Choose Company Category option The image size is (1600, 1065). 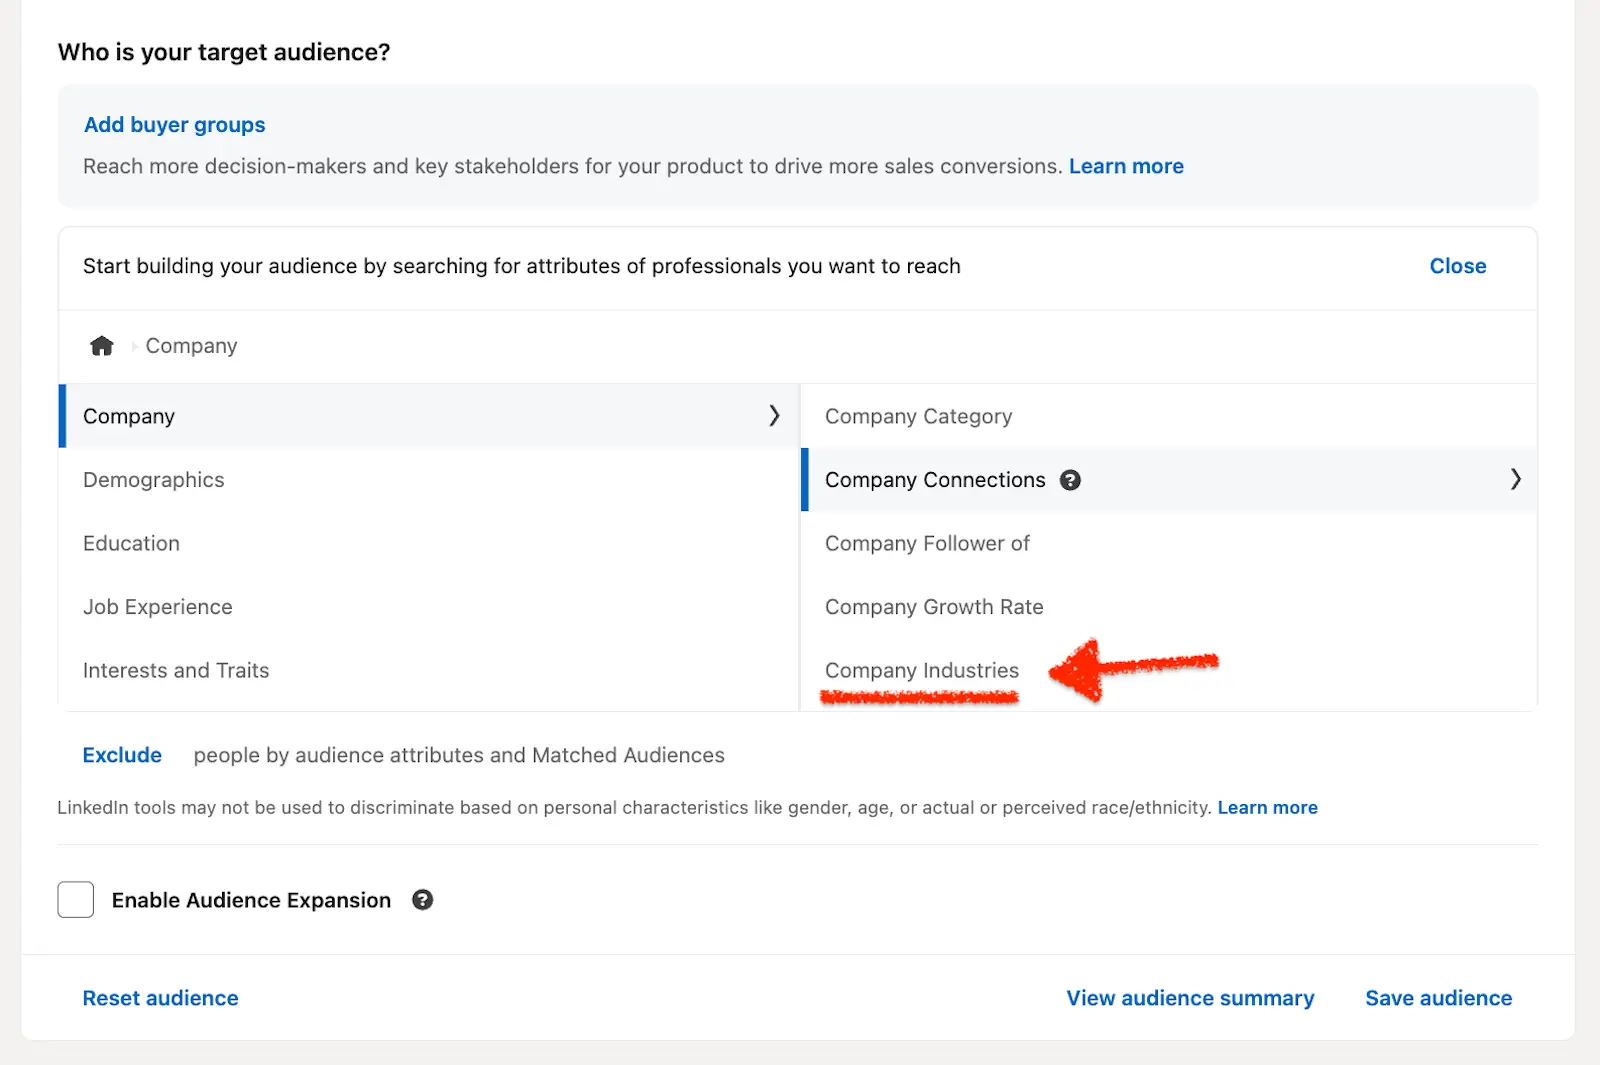coord(918,416)
